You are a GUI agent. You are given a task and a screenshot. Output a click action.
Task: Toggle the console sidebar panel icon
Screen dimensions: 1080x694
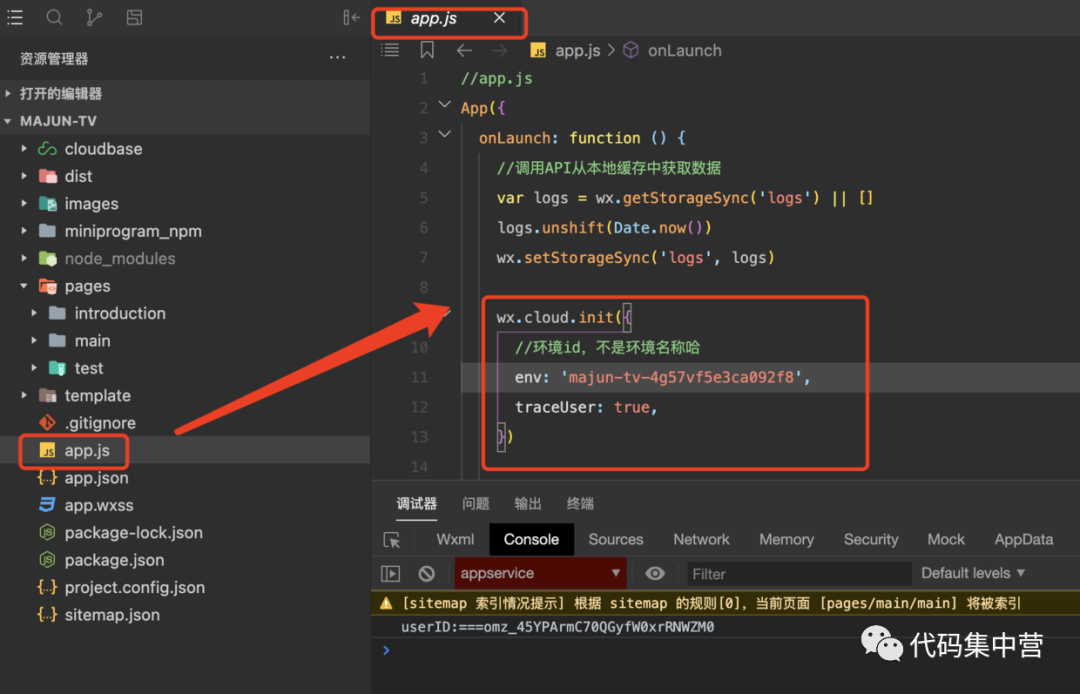(x=391, y=573)
